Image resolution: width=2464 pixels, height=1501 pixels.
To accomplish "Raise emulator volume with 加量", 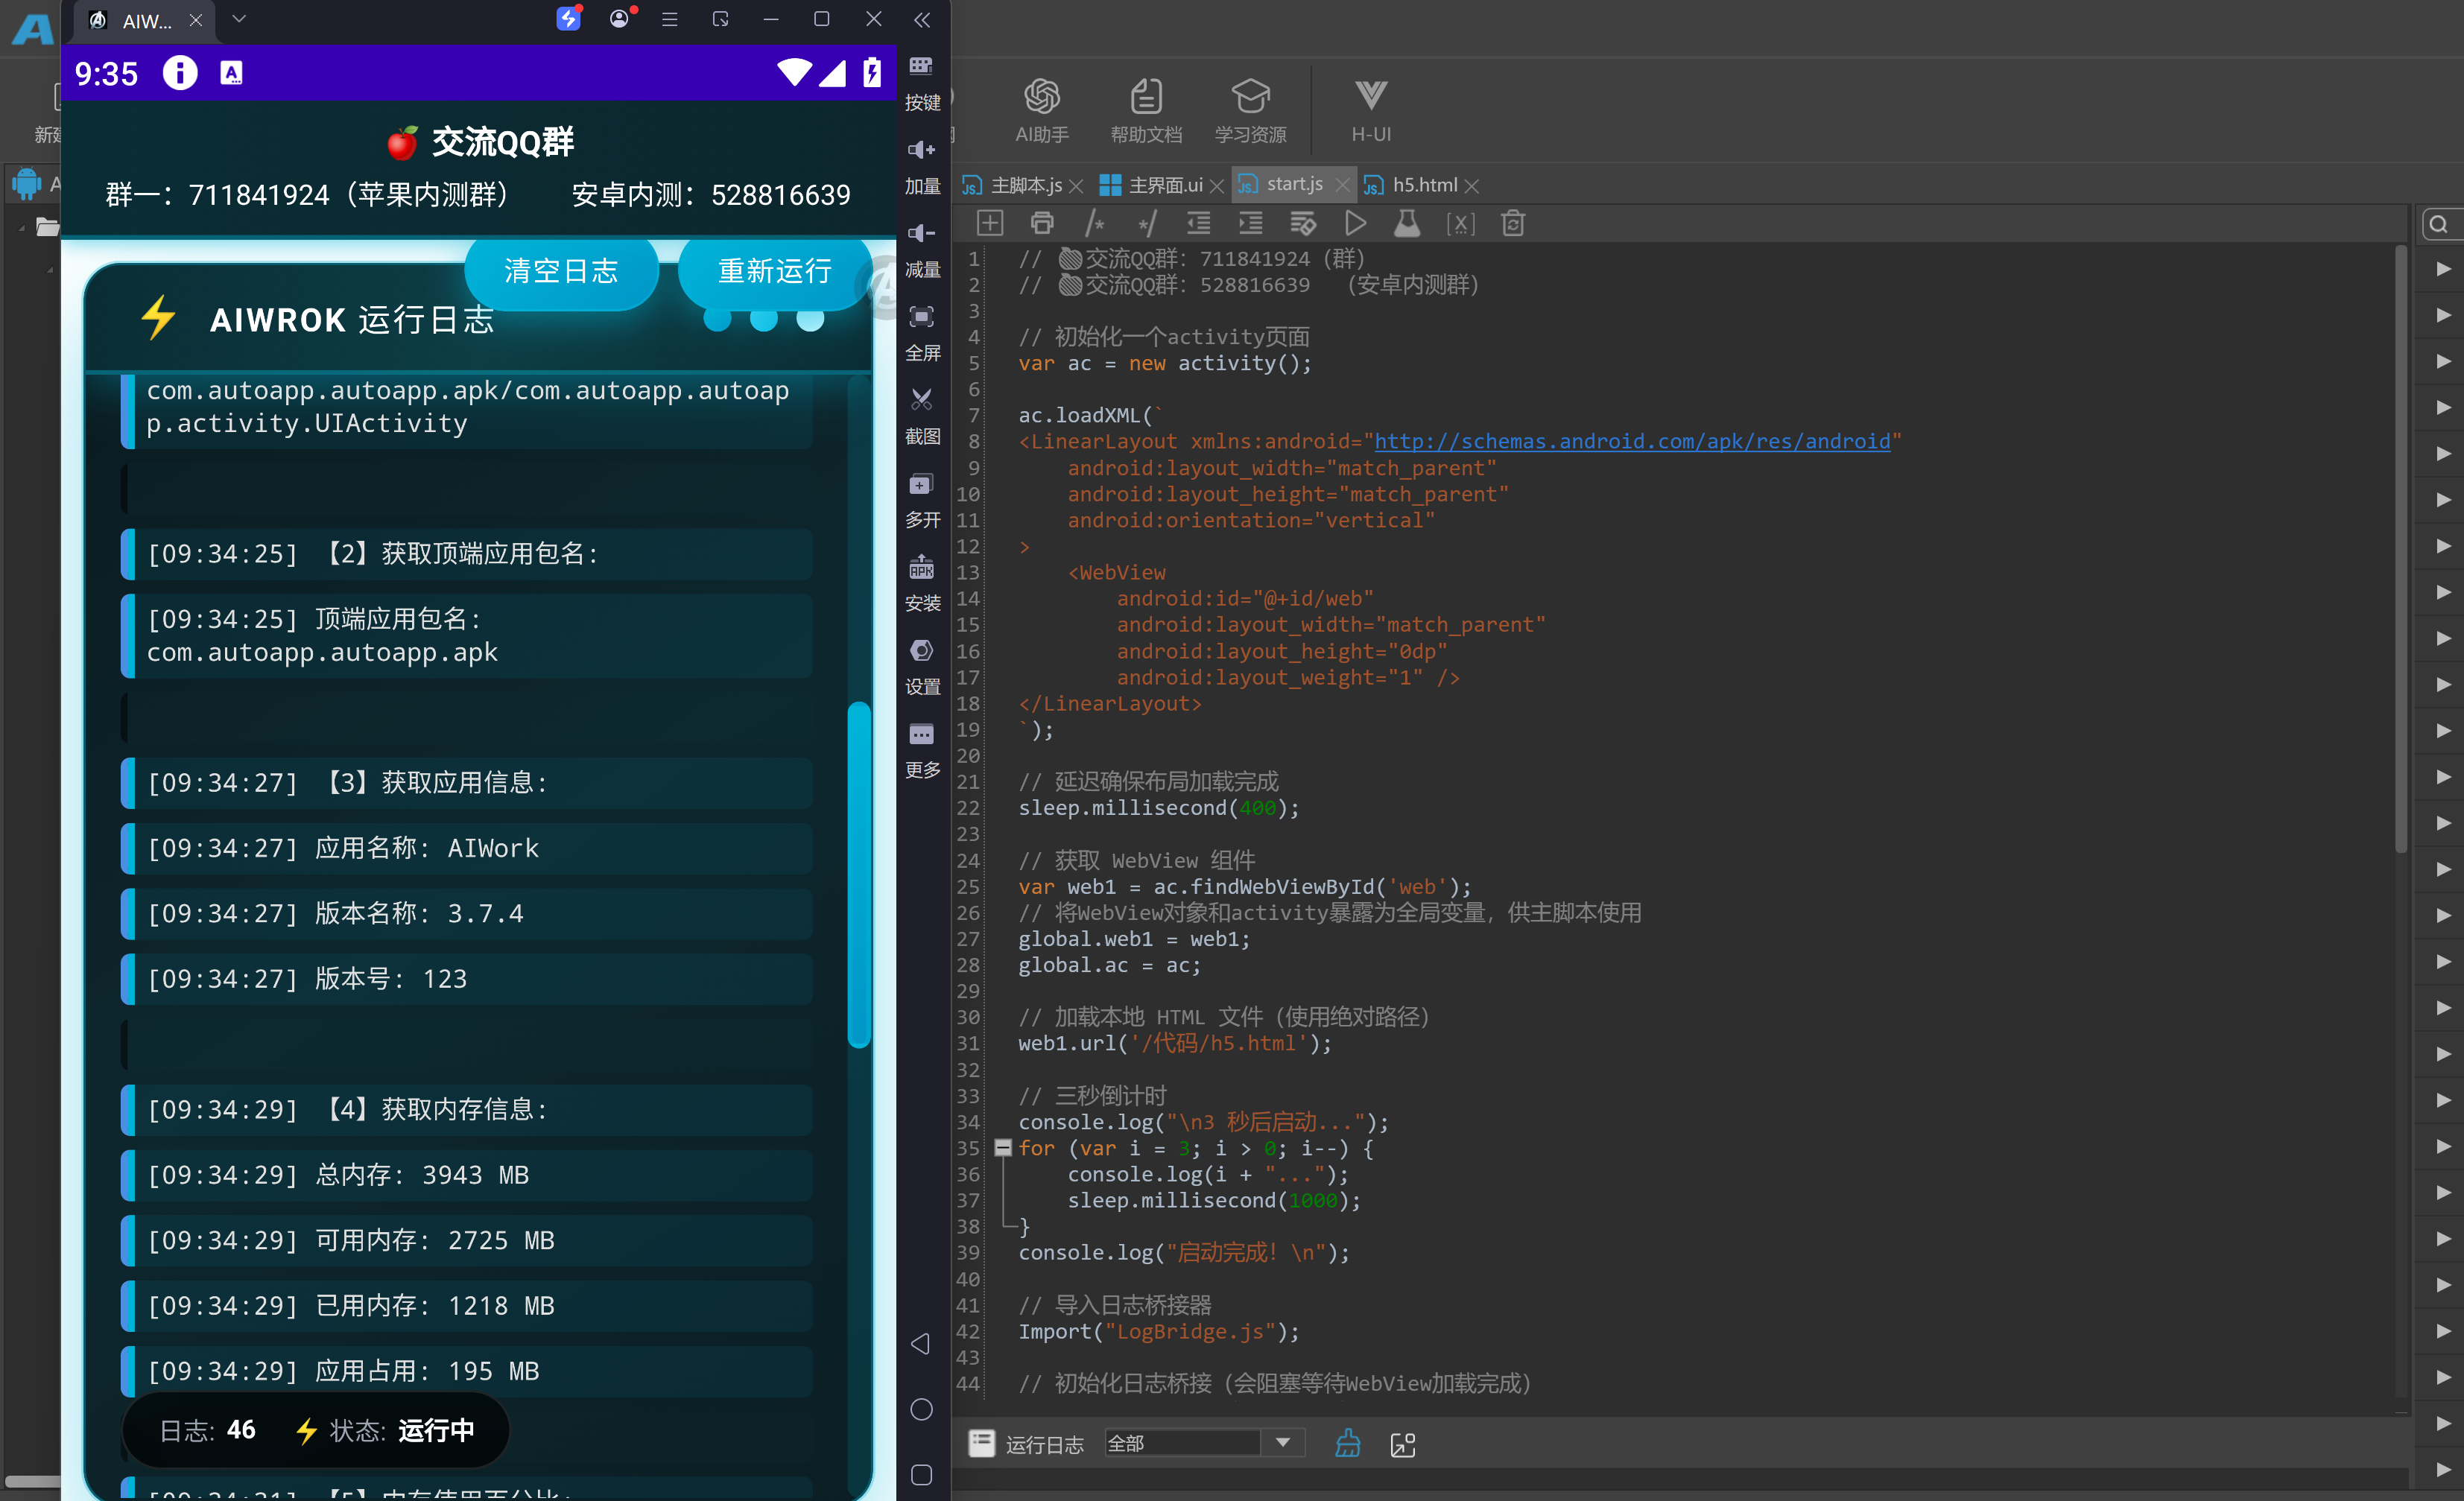I will (x=922, y=167).
